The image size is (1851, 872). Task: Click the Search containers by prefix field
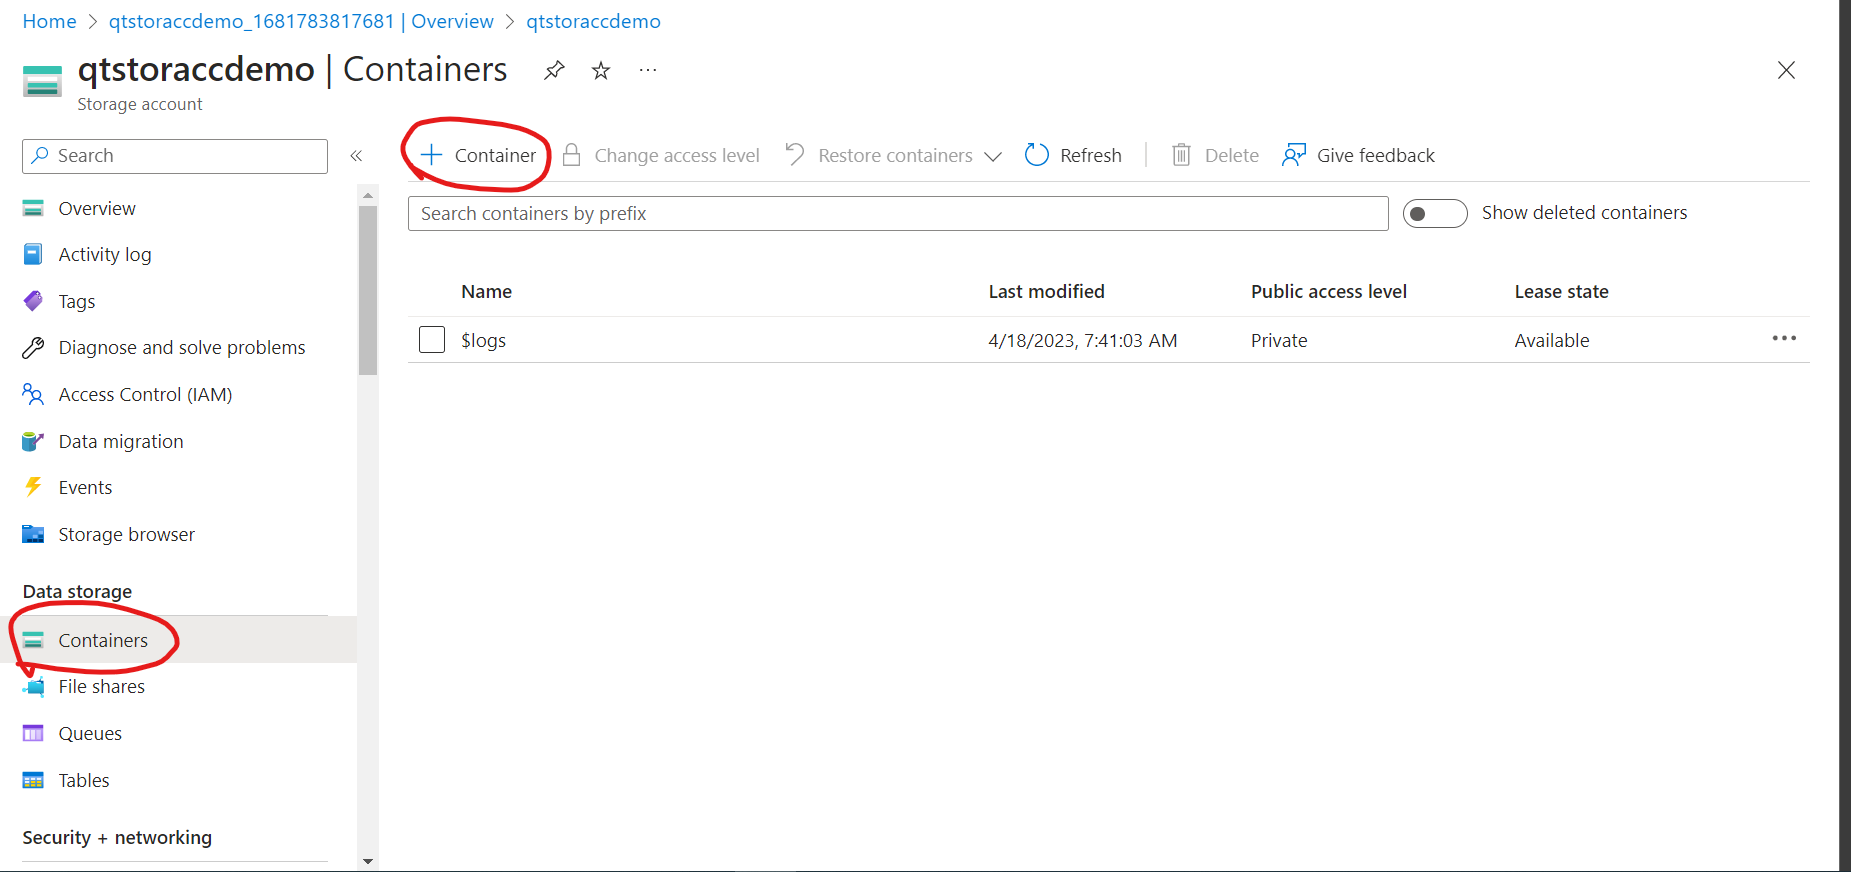(x=898, y=214)
